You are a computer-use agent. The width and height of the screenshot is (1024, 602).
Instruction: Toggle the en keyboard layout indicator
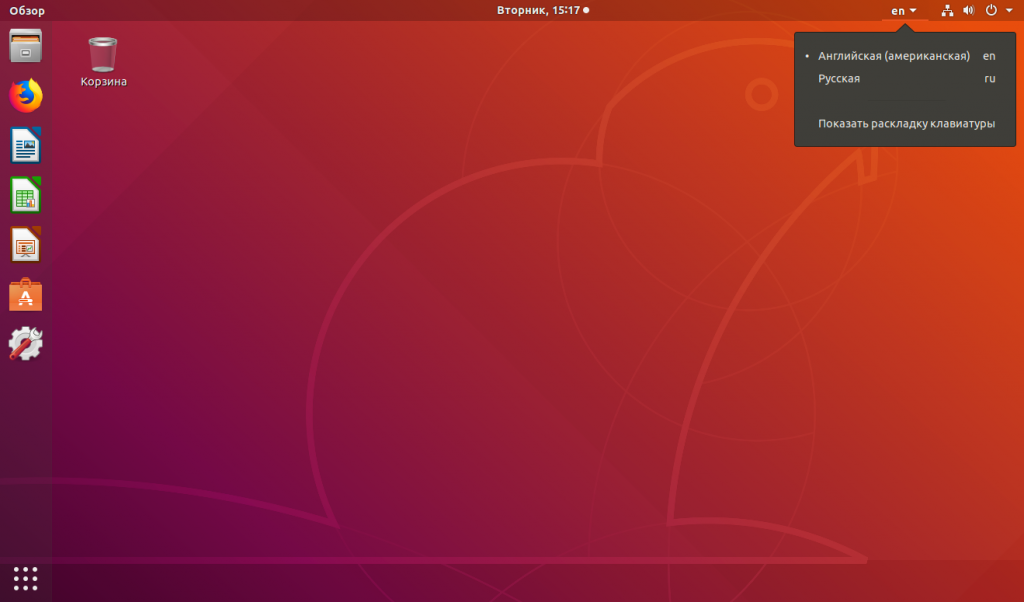point(898,11)
